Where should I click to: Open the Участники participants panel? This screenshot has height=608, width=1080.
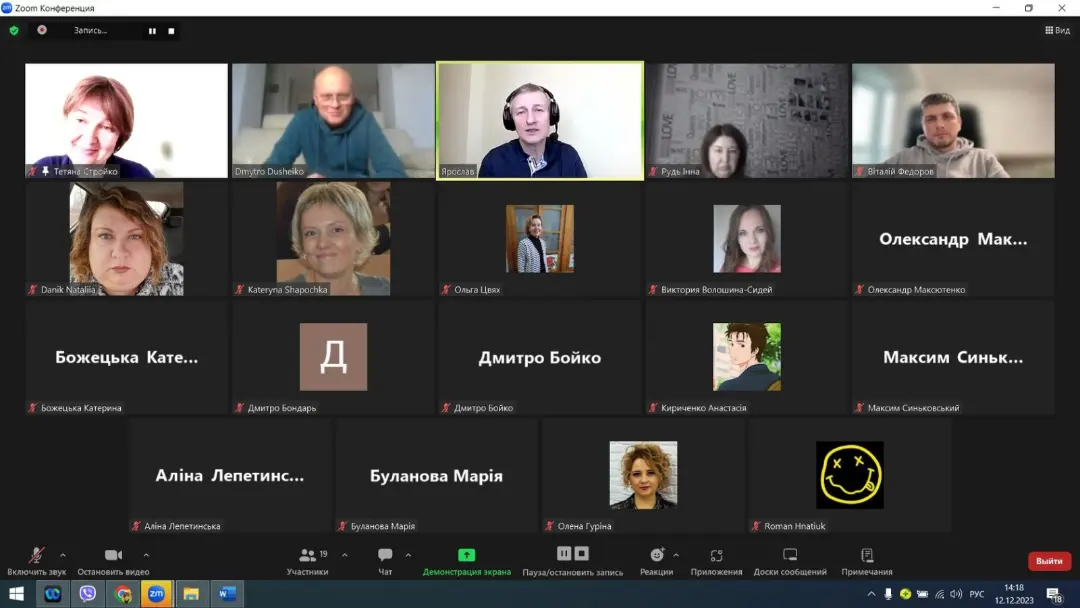click(307, 561)
